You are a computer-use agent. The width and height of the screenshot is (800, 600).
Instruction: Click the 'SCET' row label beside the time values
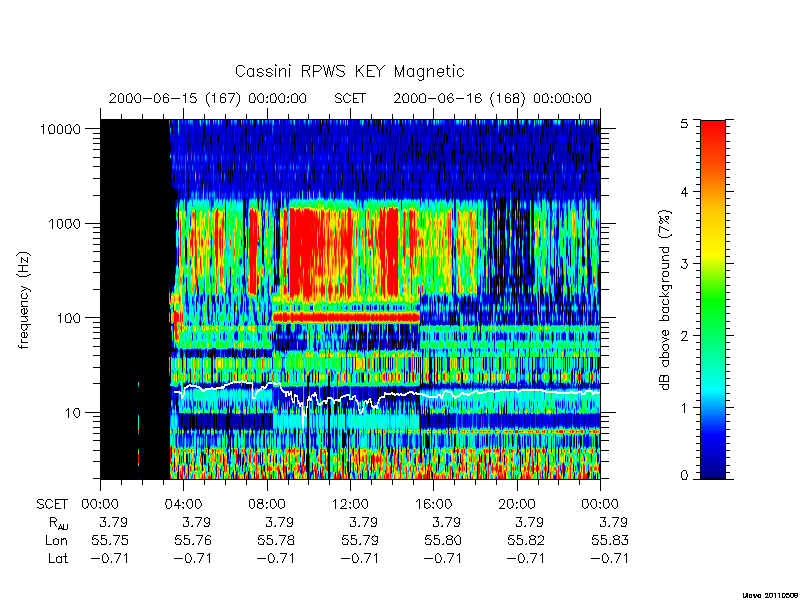[x=52, y=505]
